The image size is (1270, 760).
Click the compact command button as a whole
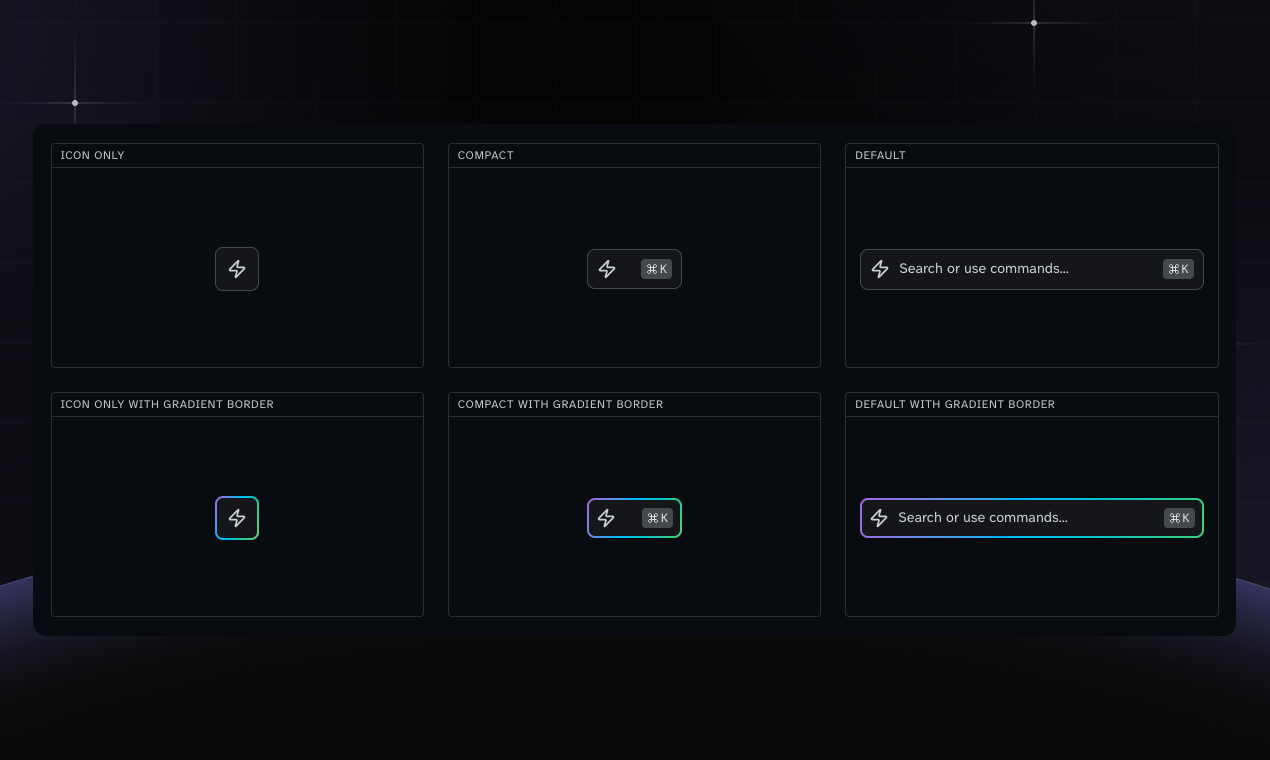pyautogui.click(x=634, y=268)
